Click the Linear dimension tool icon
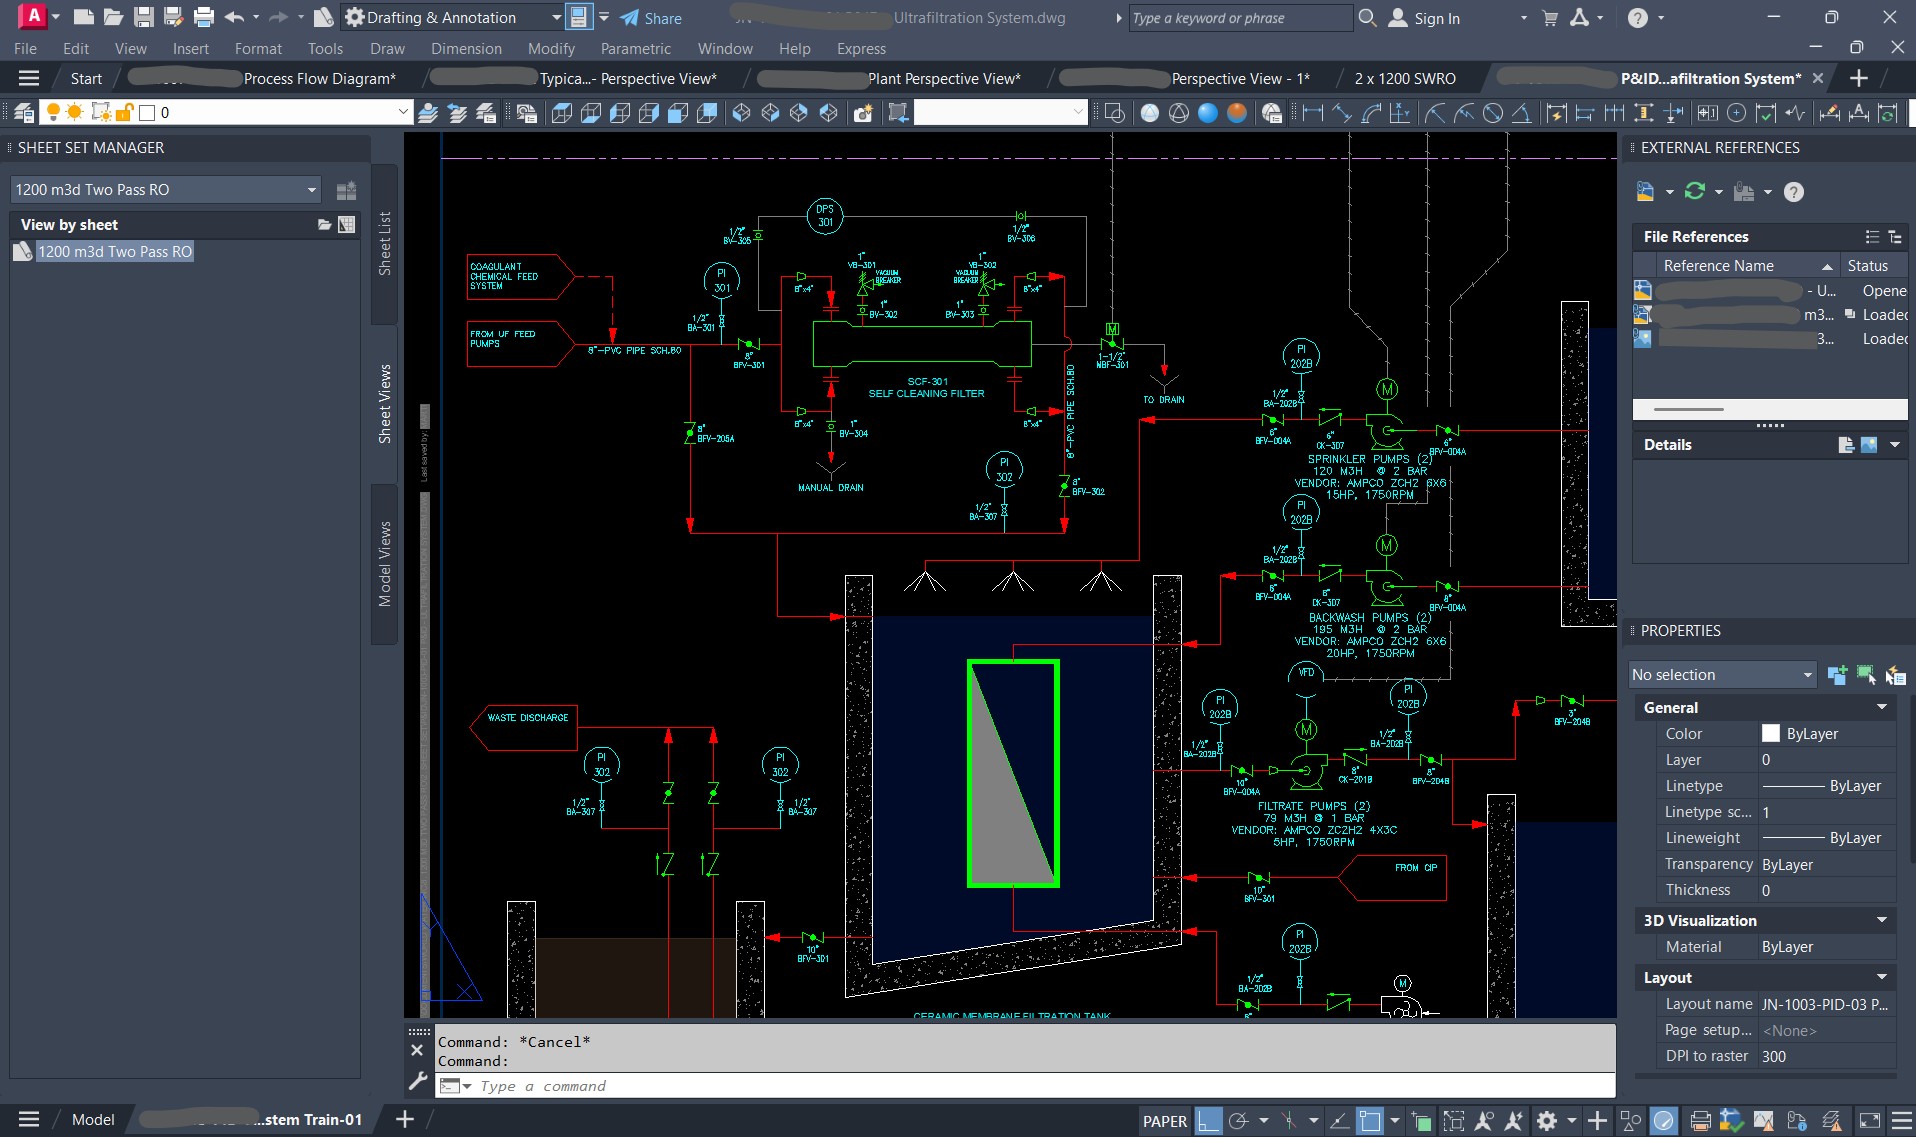Viewport: 1916px width, 1137px height. [1313, 113]
